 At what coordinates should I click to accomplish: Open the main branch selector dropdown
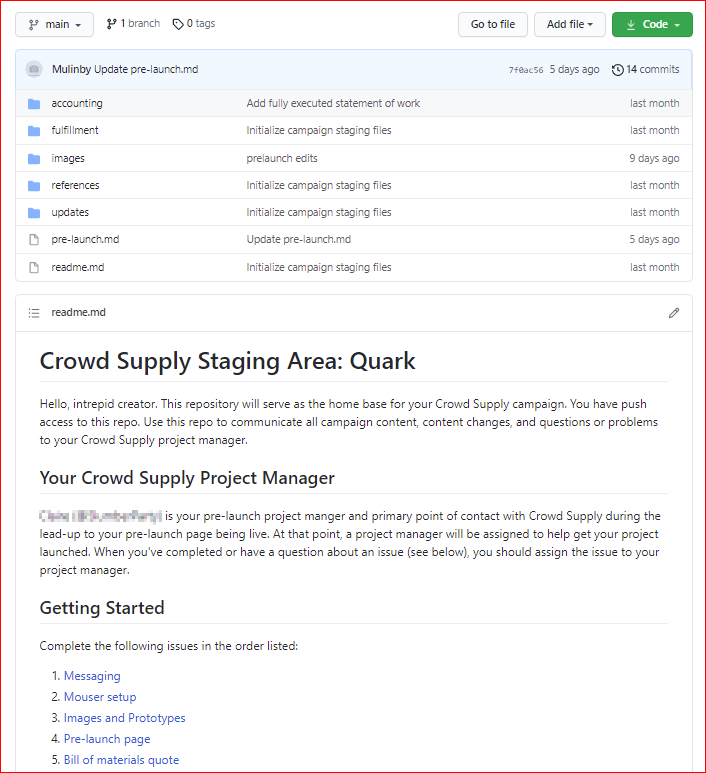(x=54, y=24)
